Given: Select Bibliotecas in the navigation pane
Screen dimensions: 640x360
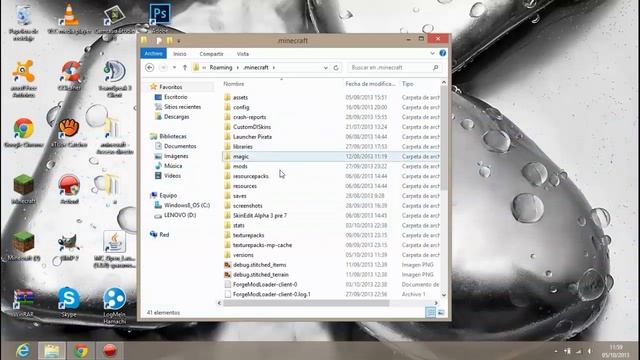Looking at the screenshot, I should (173, 136).
